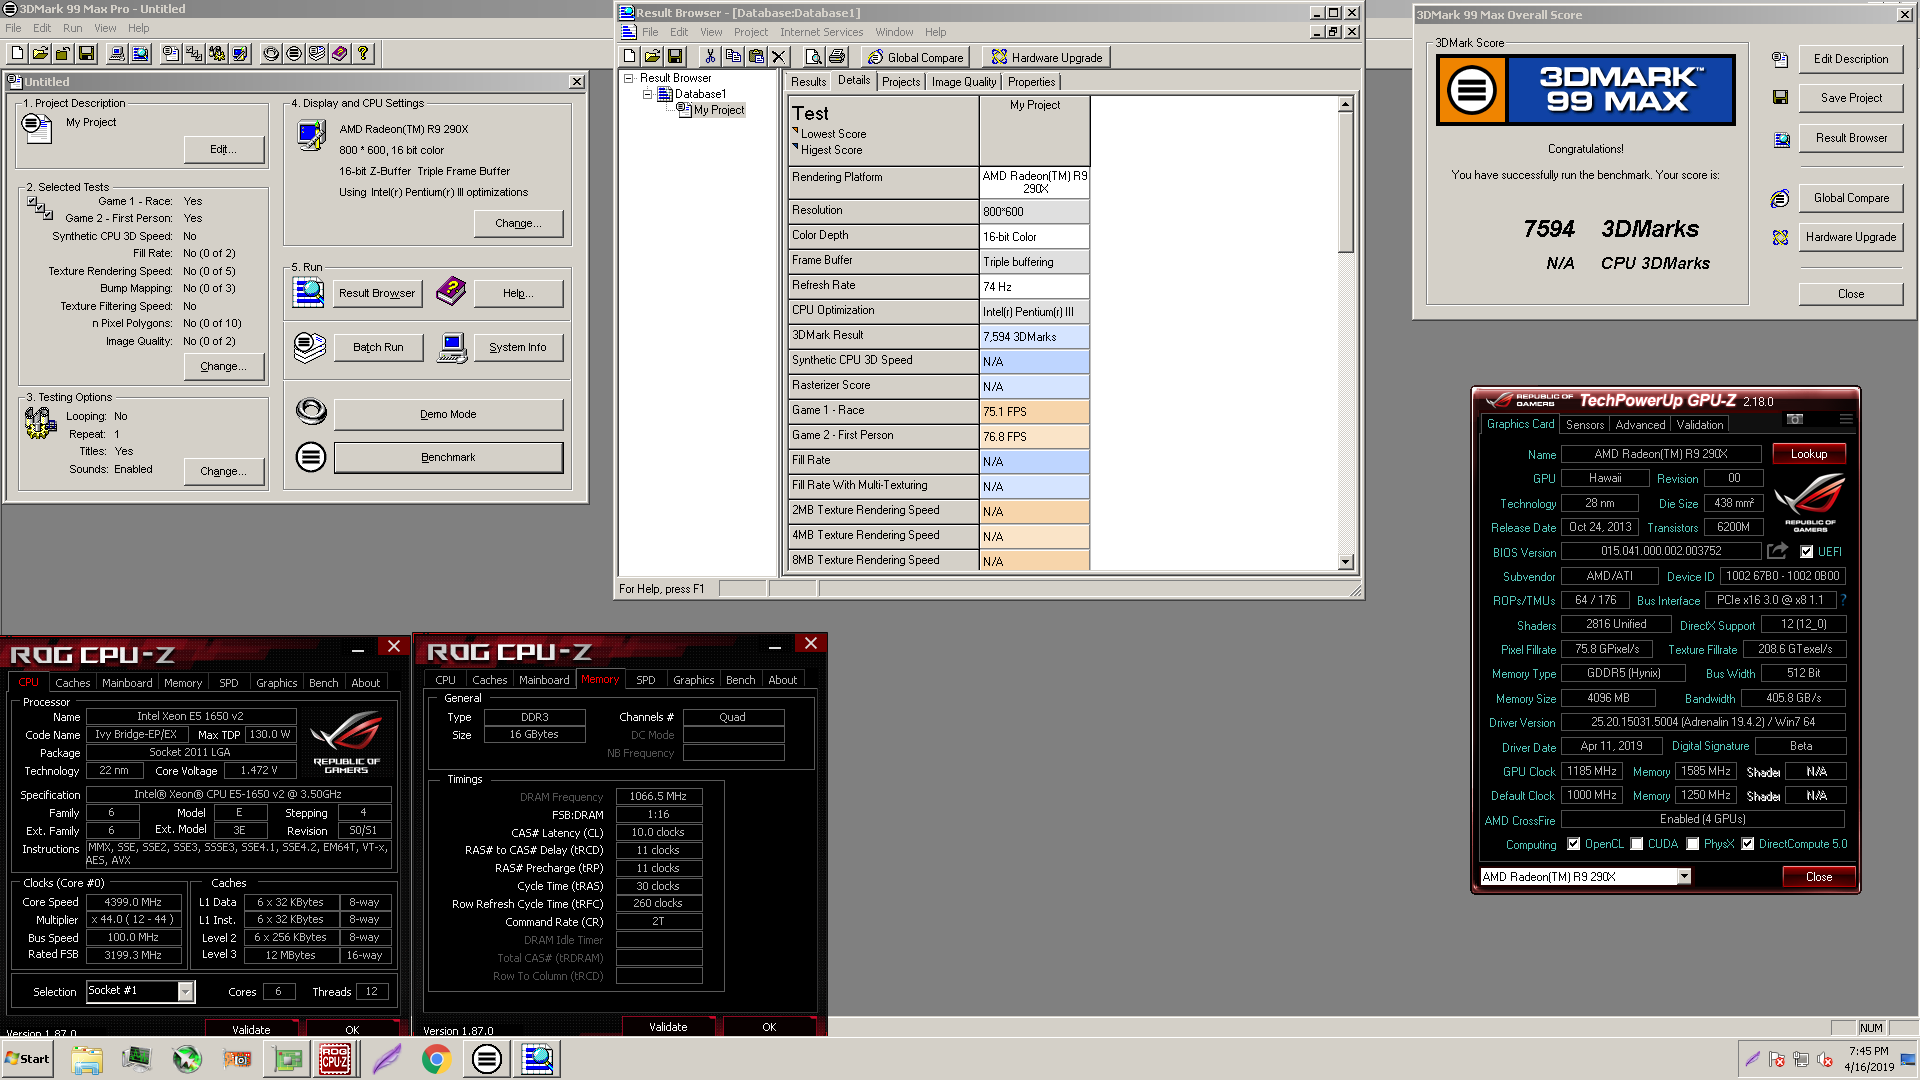Click the Save Project floppy icon in Overall Score
This screenshot has width=1920, height=1080.
click(x=1780, y=98)
